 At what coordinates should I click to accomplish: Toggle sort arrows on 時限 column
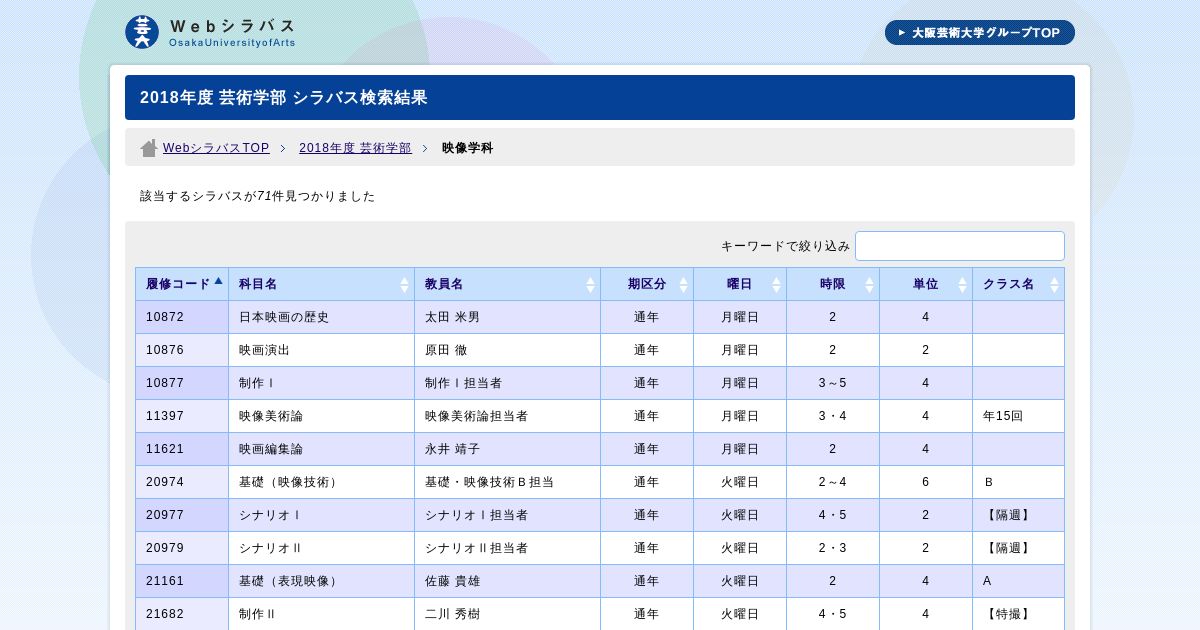[x=869, y=285]
